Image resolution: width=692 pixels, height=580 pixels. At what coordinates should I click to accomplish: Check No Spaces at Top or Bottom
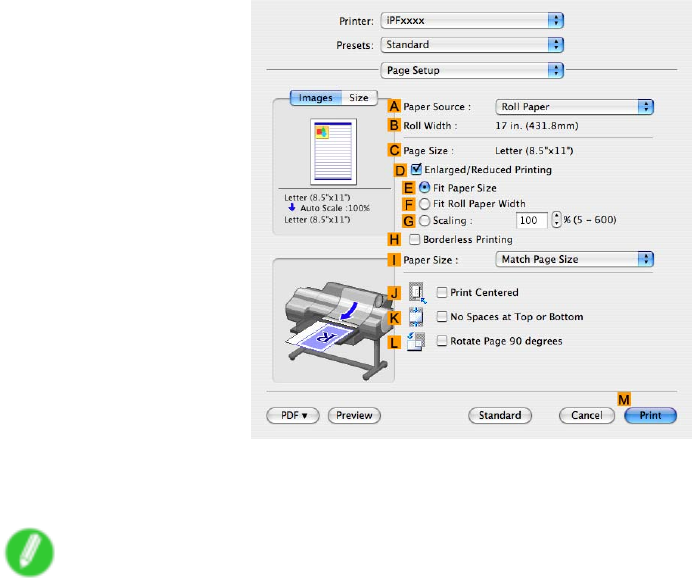[441, 316]
